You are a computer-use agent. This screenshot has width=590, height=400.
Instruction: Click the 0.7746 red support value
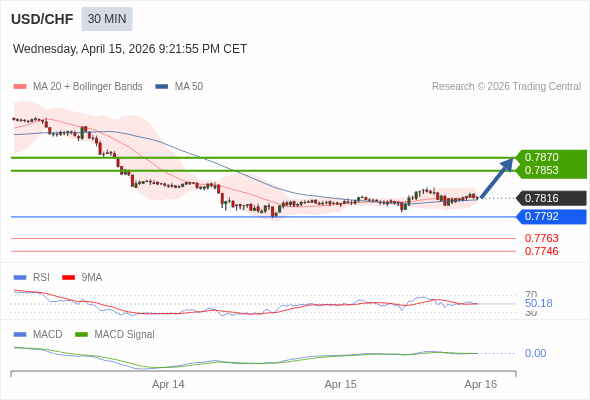[x=541, y=251]
